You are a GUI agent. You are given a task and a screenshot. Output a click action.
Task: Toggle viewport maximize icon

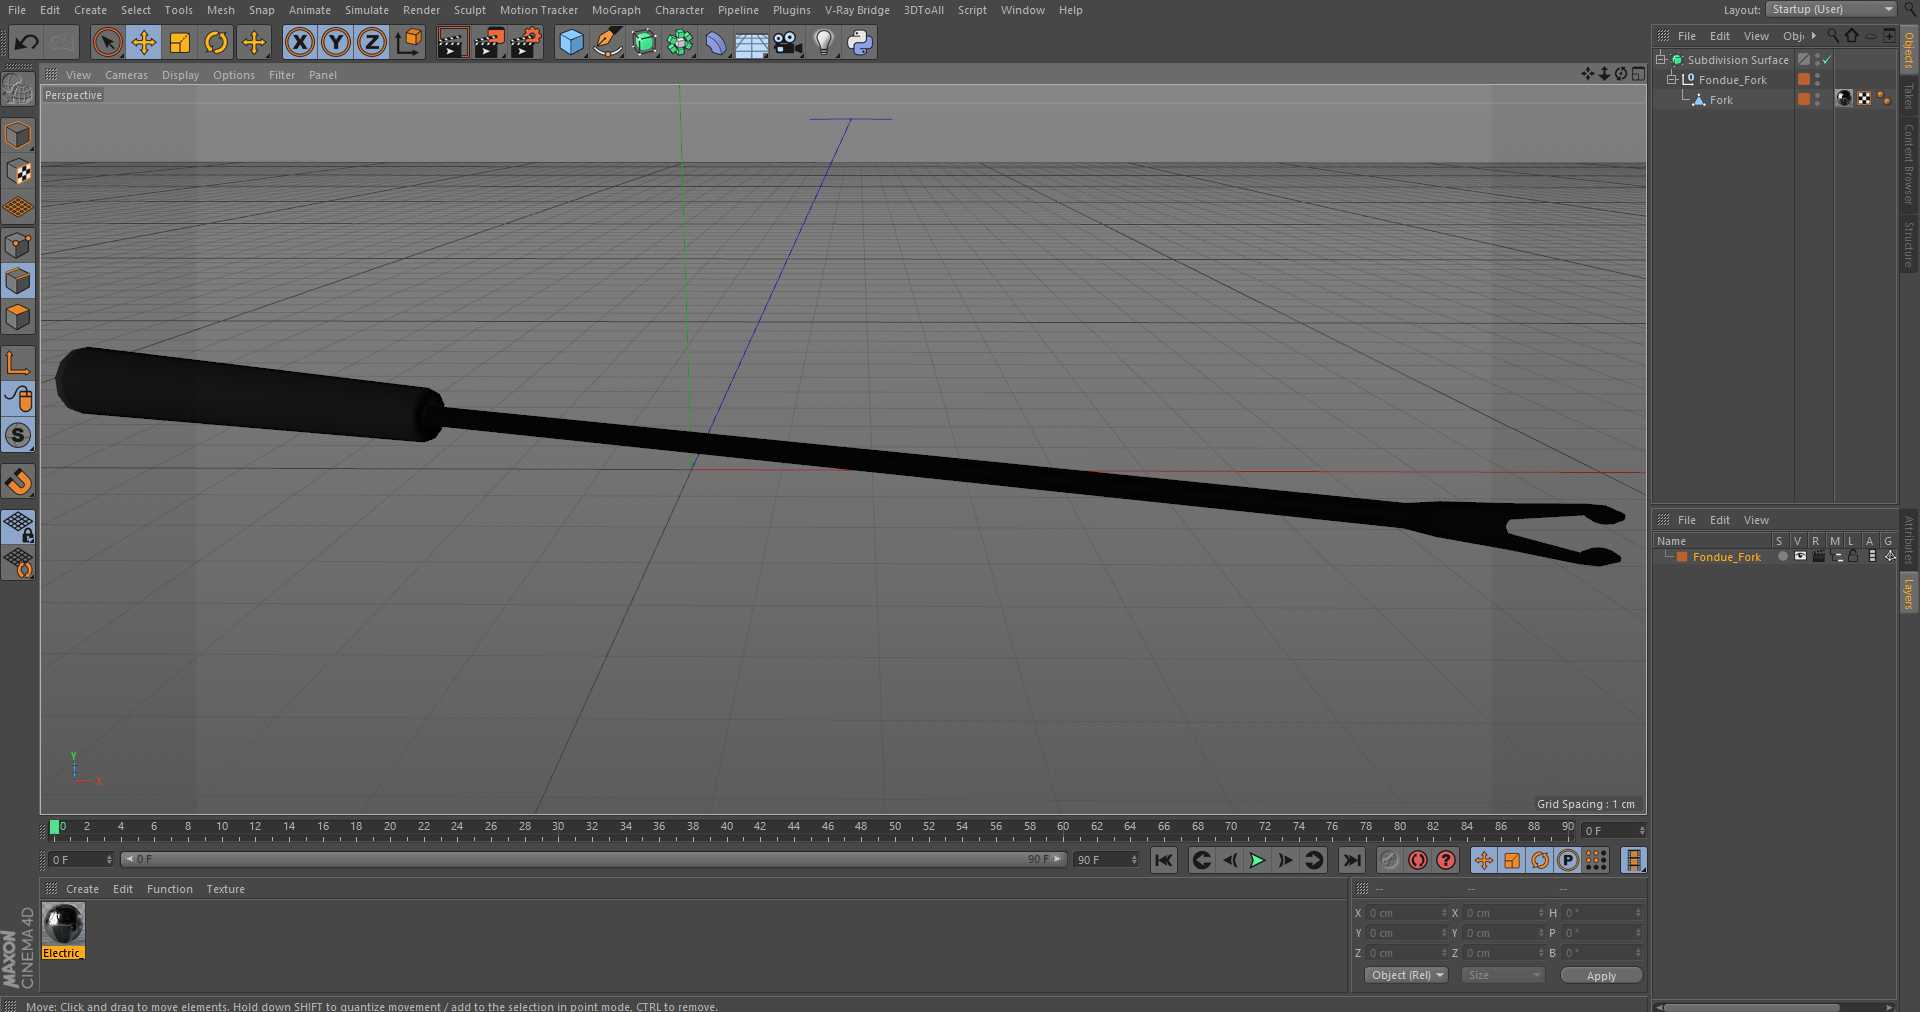(x=1638, y=74)
